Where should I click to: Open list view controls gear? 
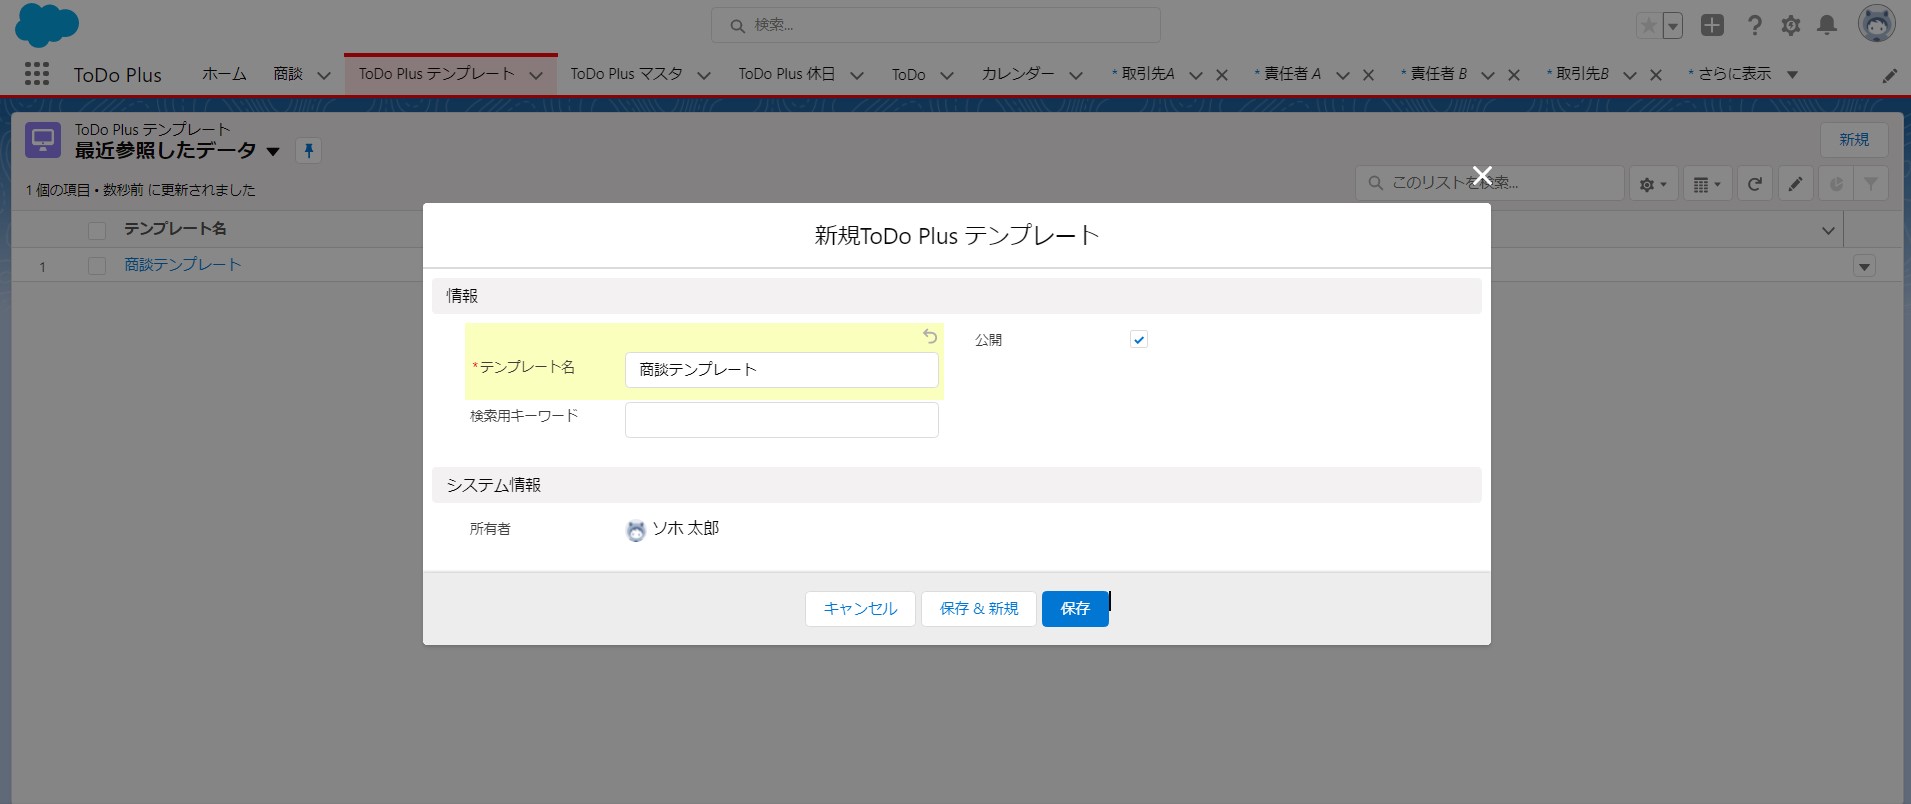pyautogui.click(x=1652, y=184)
